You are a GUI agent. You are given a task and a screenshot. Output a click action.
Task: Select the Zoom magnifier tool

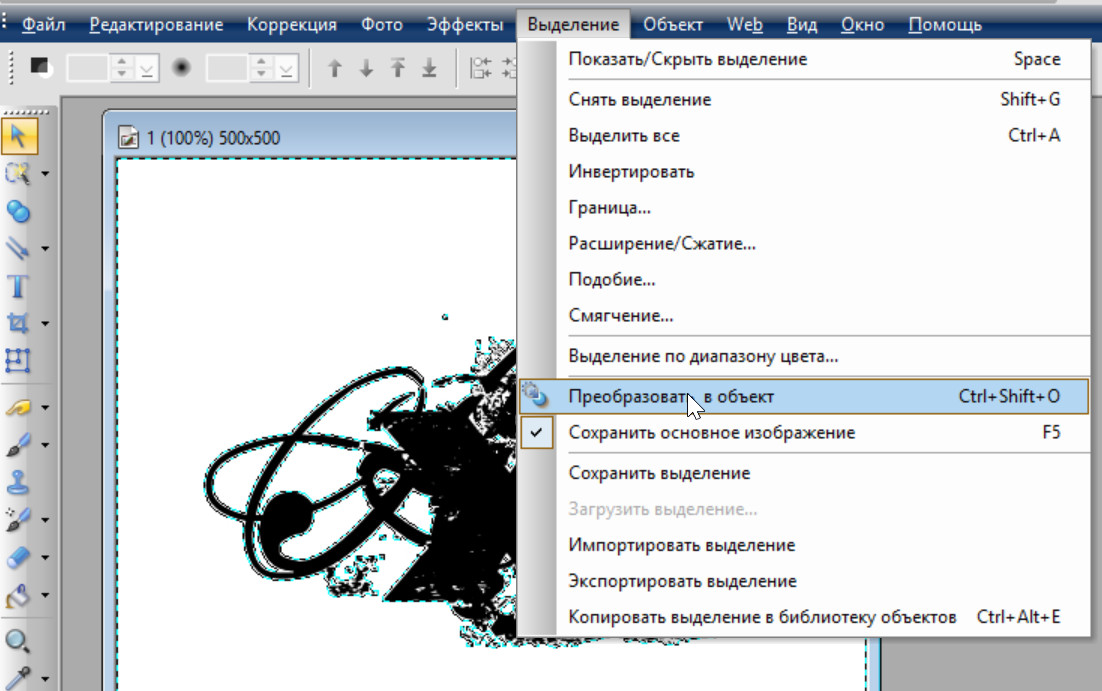18,640
